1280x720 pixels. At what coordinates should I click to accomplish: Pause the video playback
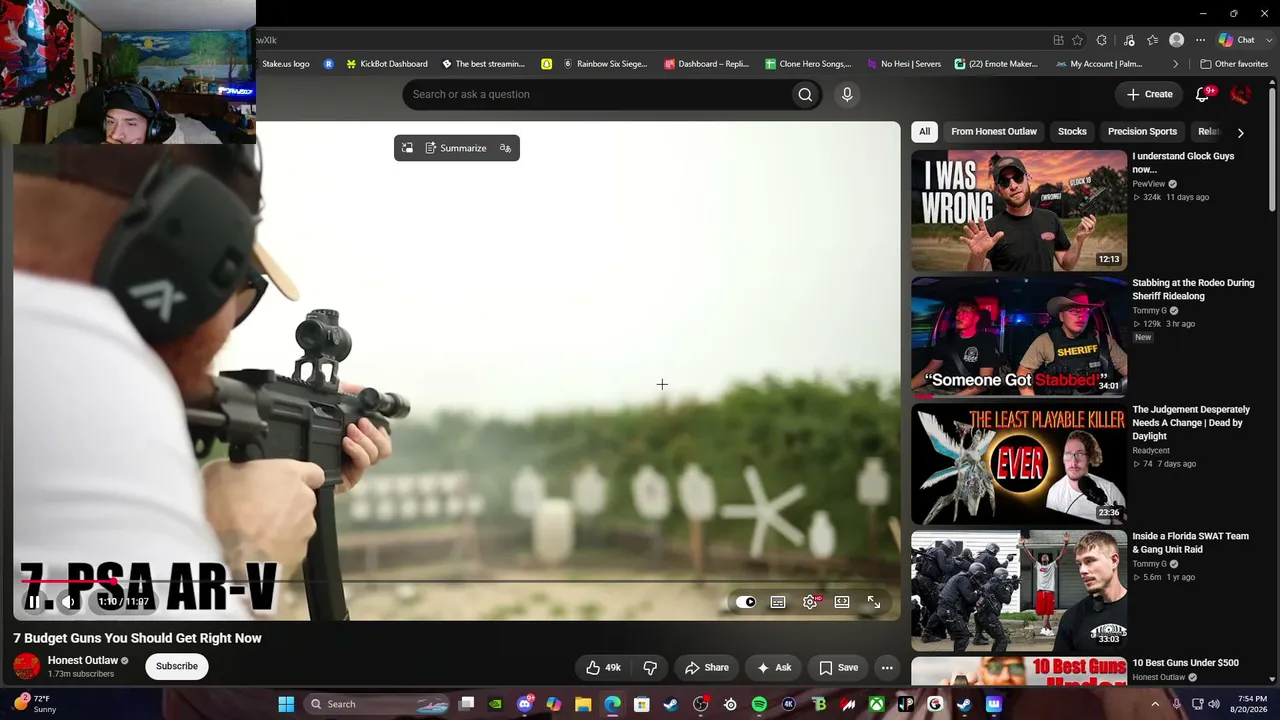click(33, 602)
